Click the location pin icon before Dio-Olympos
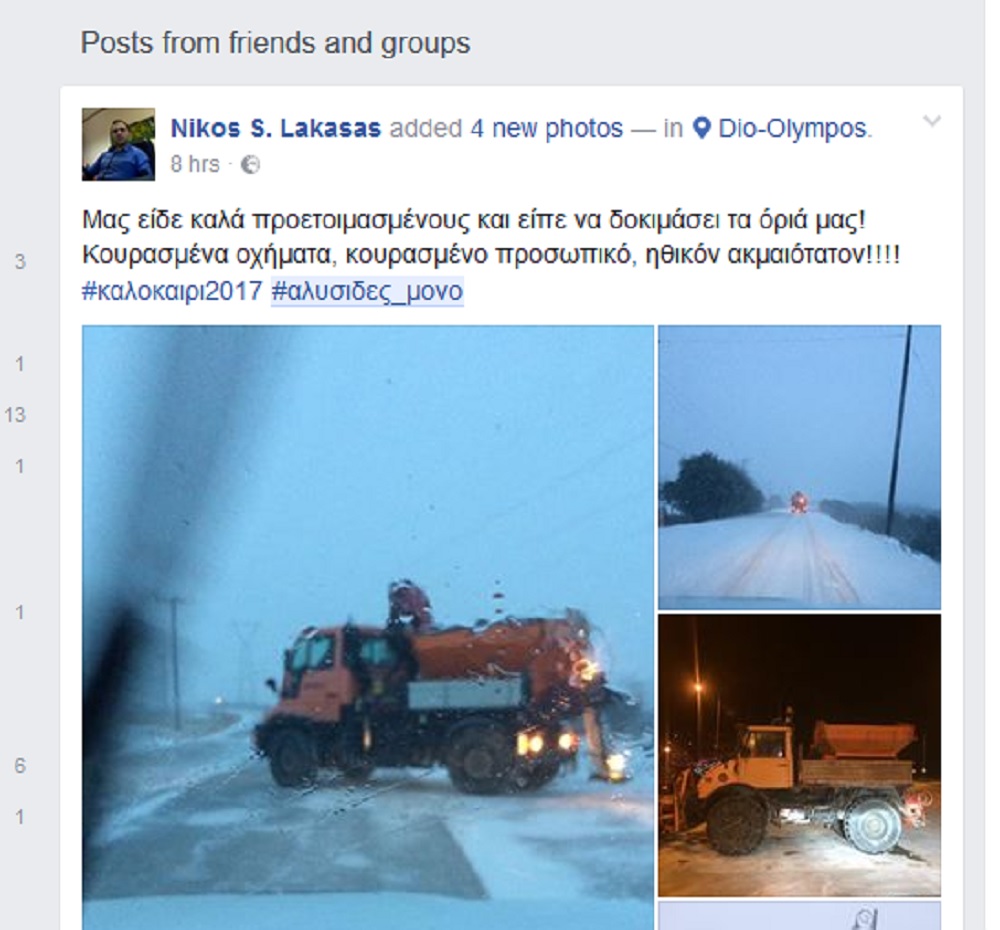The image size is (1000, 930). (x=702, y=128)
